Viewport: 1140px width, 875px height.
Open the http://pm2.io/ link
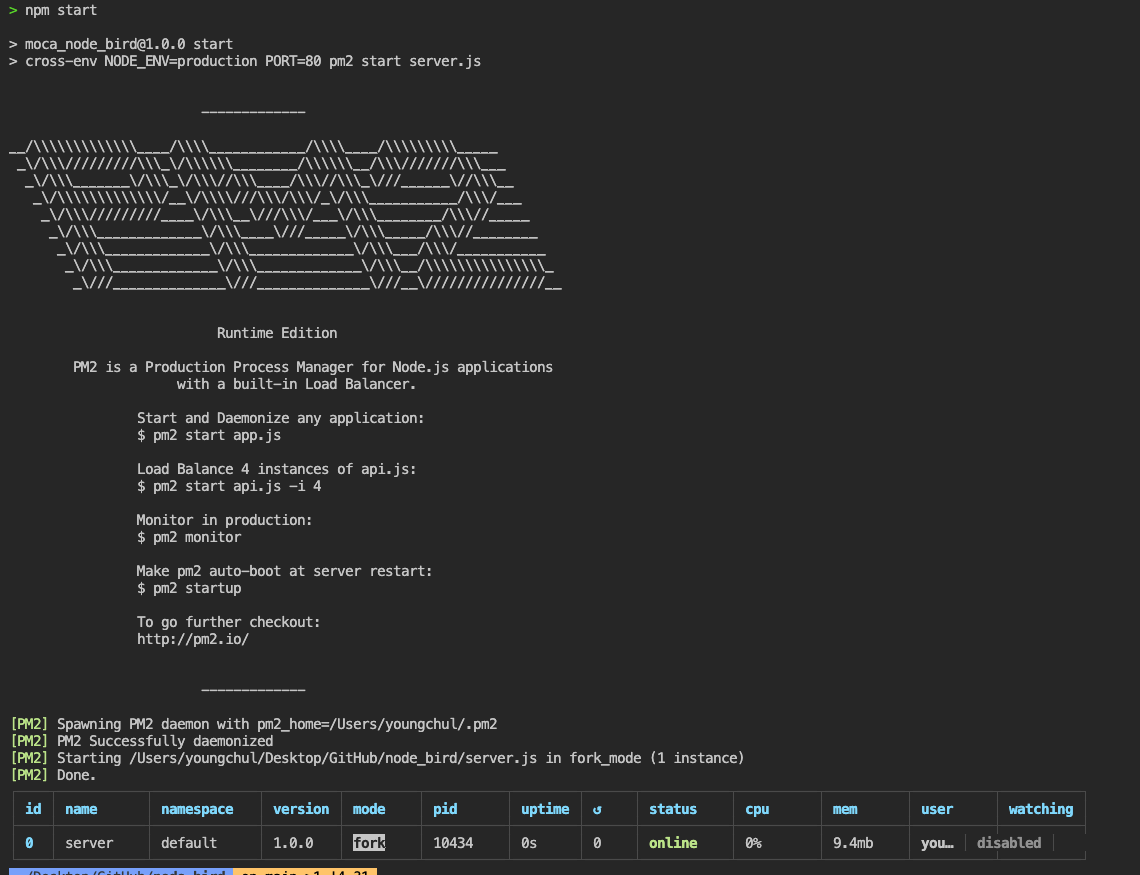pyautogui.click(x=193, y=640)
